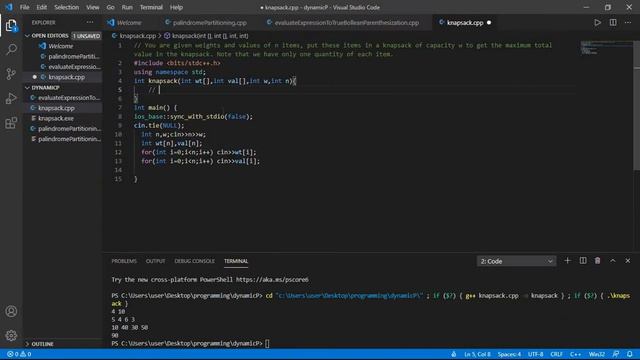Open the Help menu
This screenshot has width=640, height=360.
click(x=176, y=7)
